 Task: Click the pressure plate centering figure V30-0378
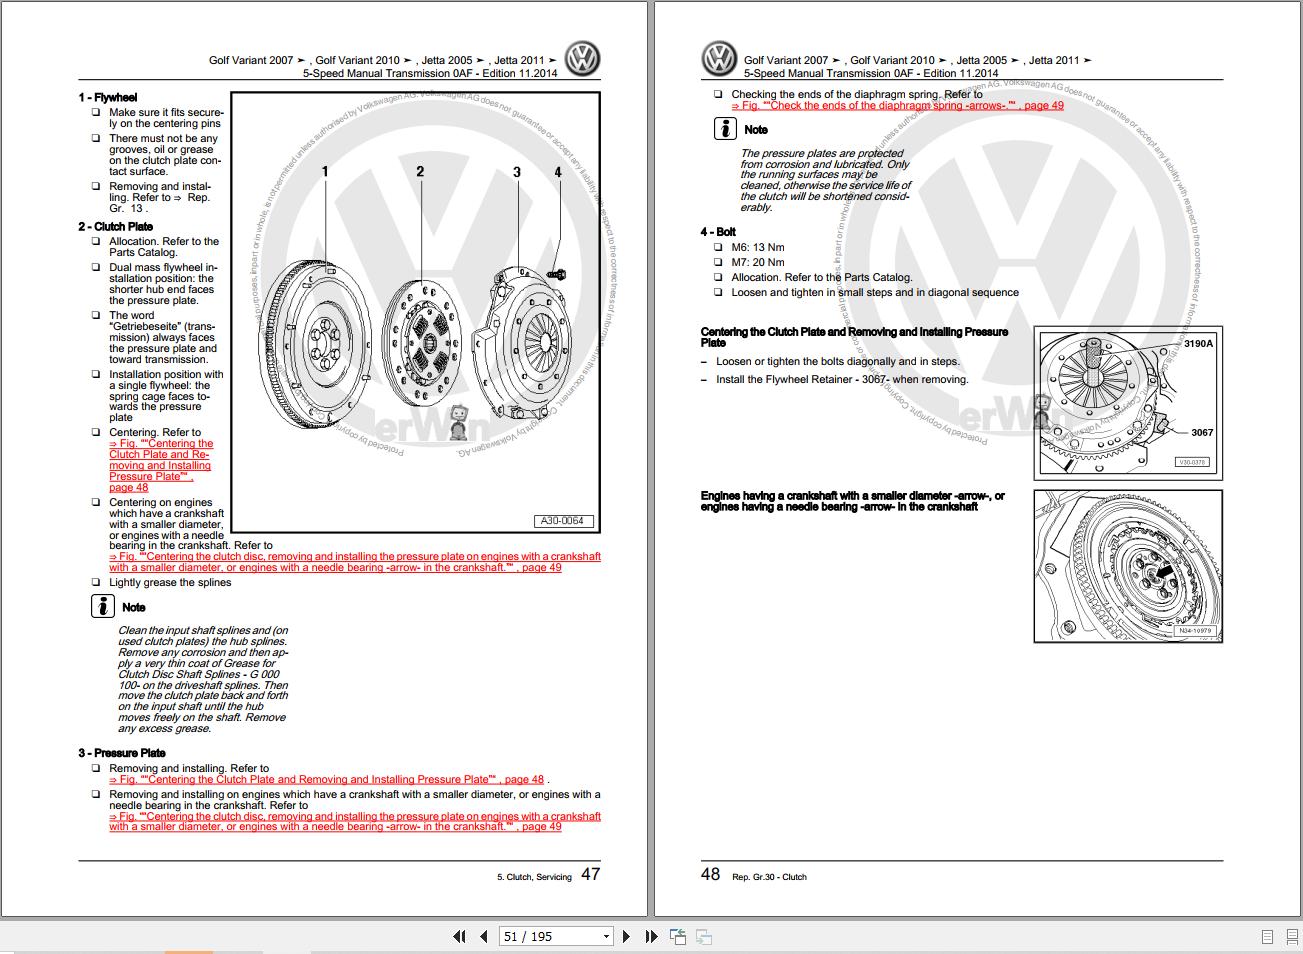click(x=1128, y=402)
